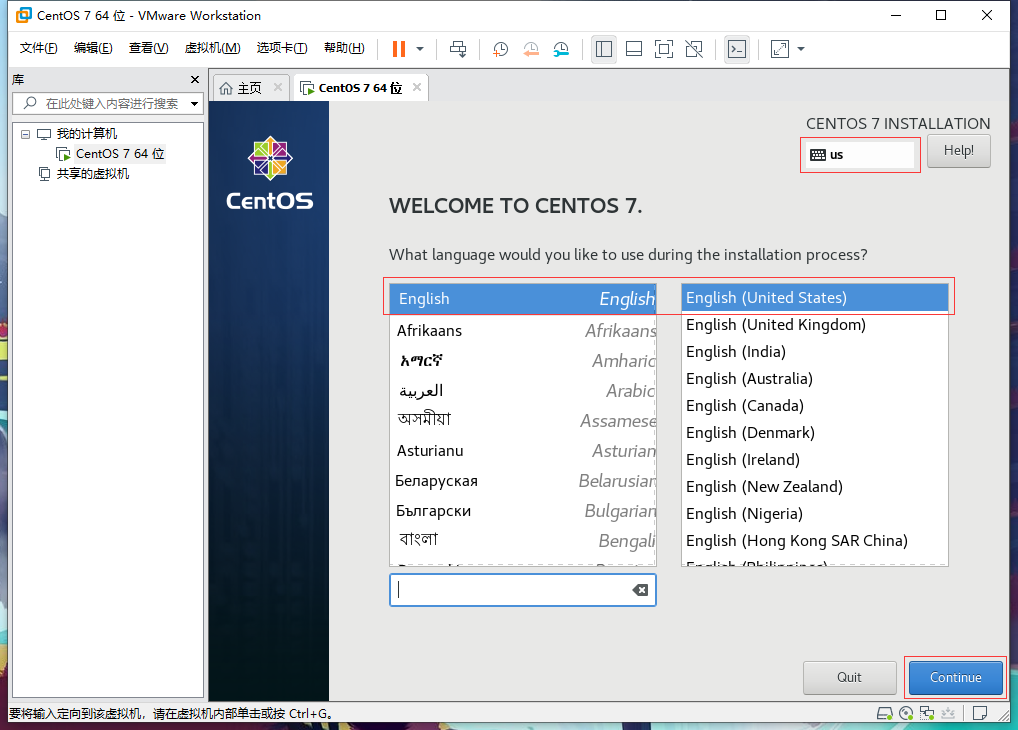Open the 选项卡(T) menu
The height and width of the screenshot is (730, 1018).
click(282, 48)
